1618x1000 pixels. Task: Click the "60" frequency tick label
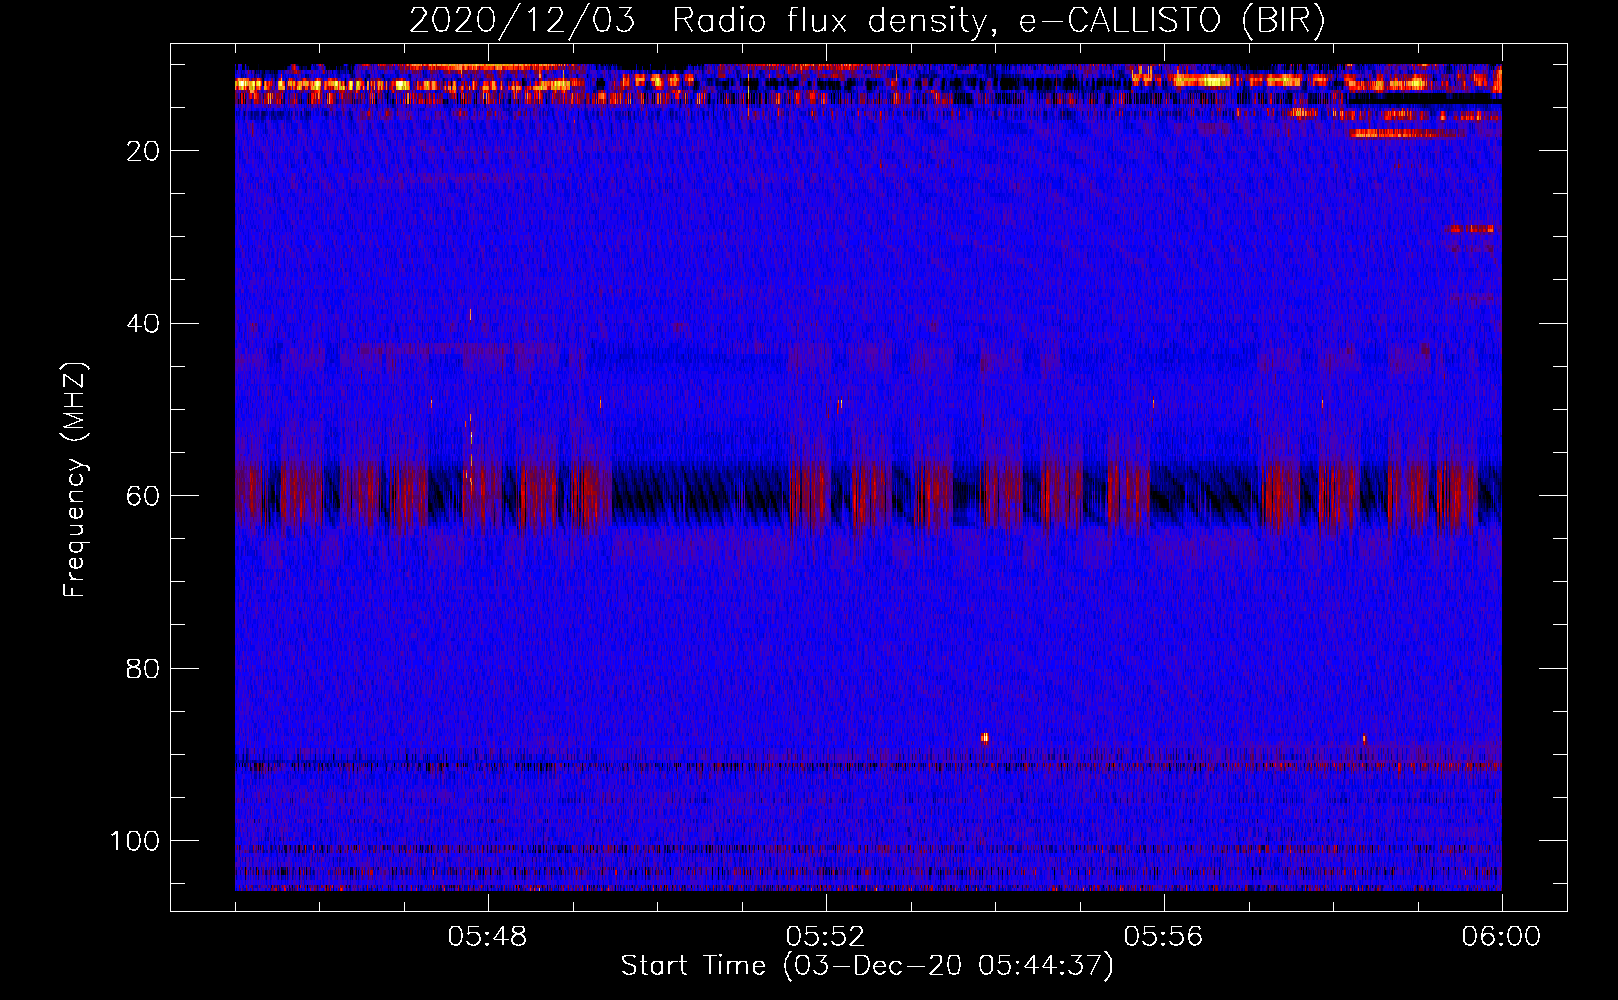click(144, 496)
